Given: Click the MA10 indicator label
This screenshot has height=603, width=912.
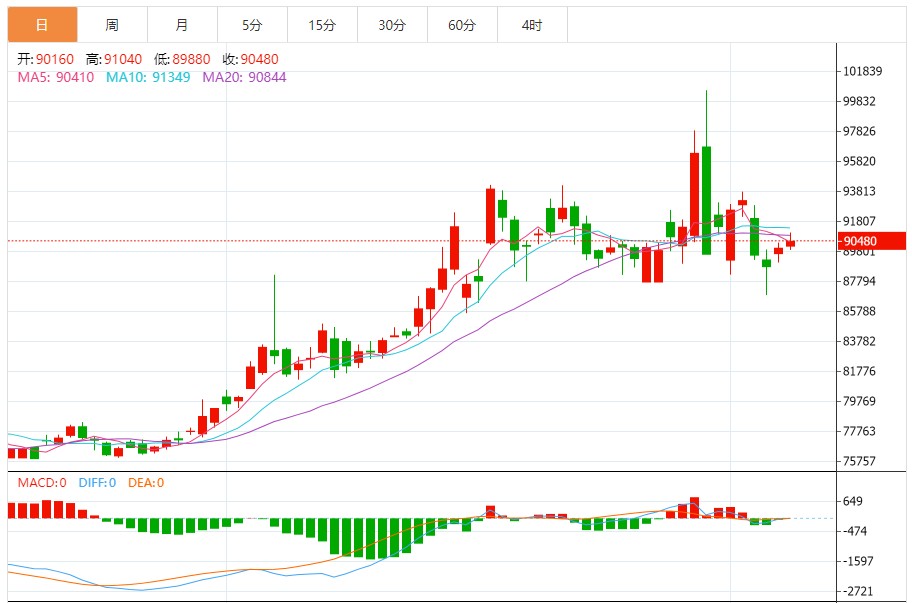Looking at the screenshot, I should pos(148,77).
